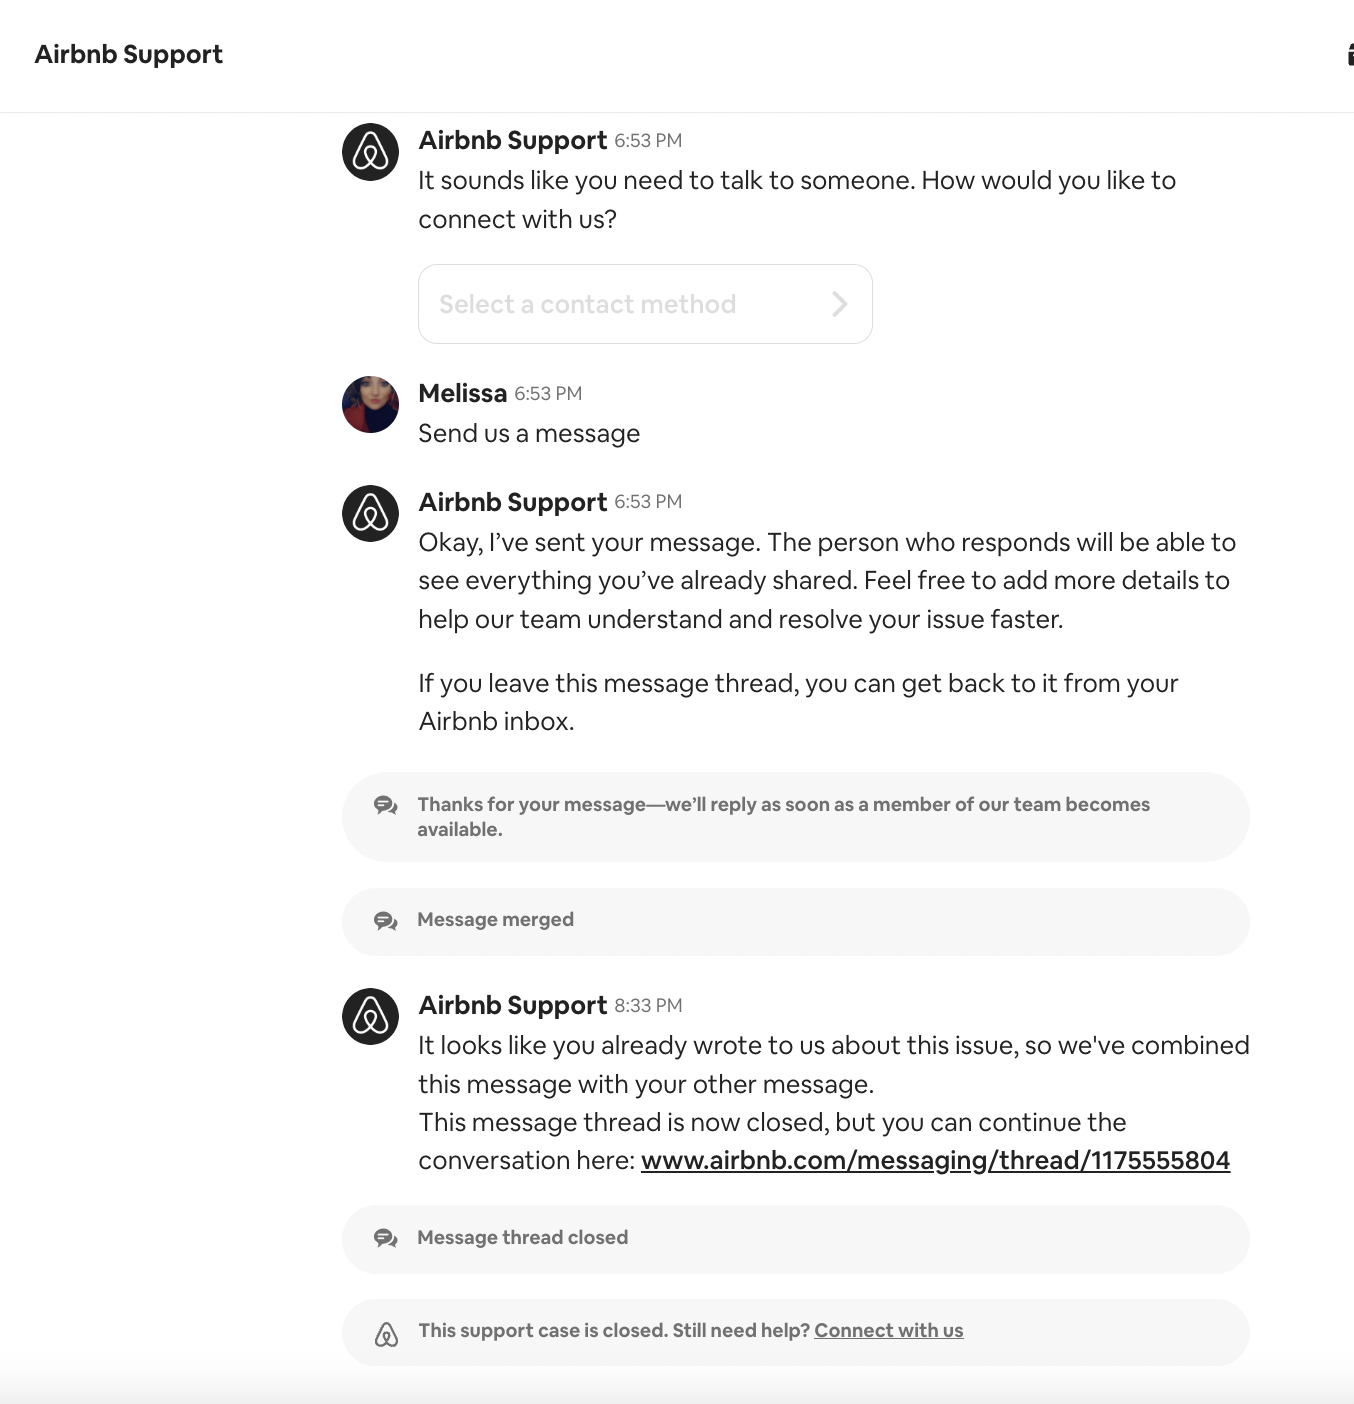Expand the "Select a contact method" chevron arrow
This screenshot has width=1354, height=1404.
point(839,304)
